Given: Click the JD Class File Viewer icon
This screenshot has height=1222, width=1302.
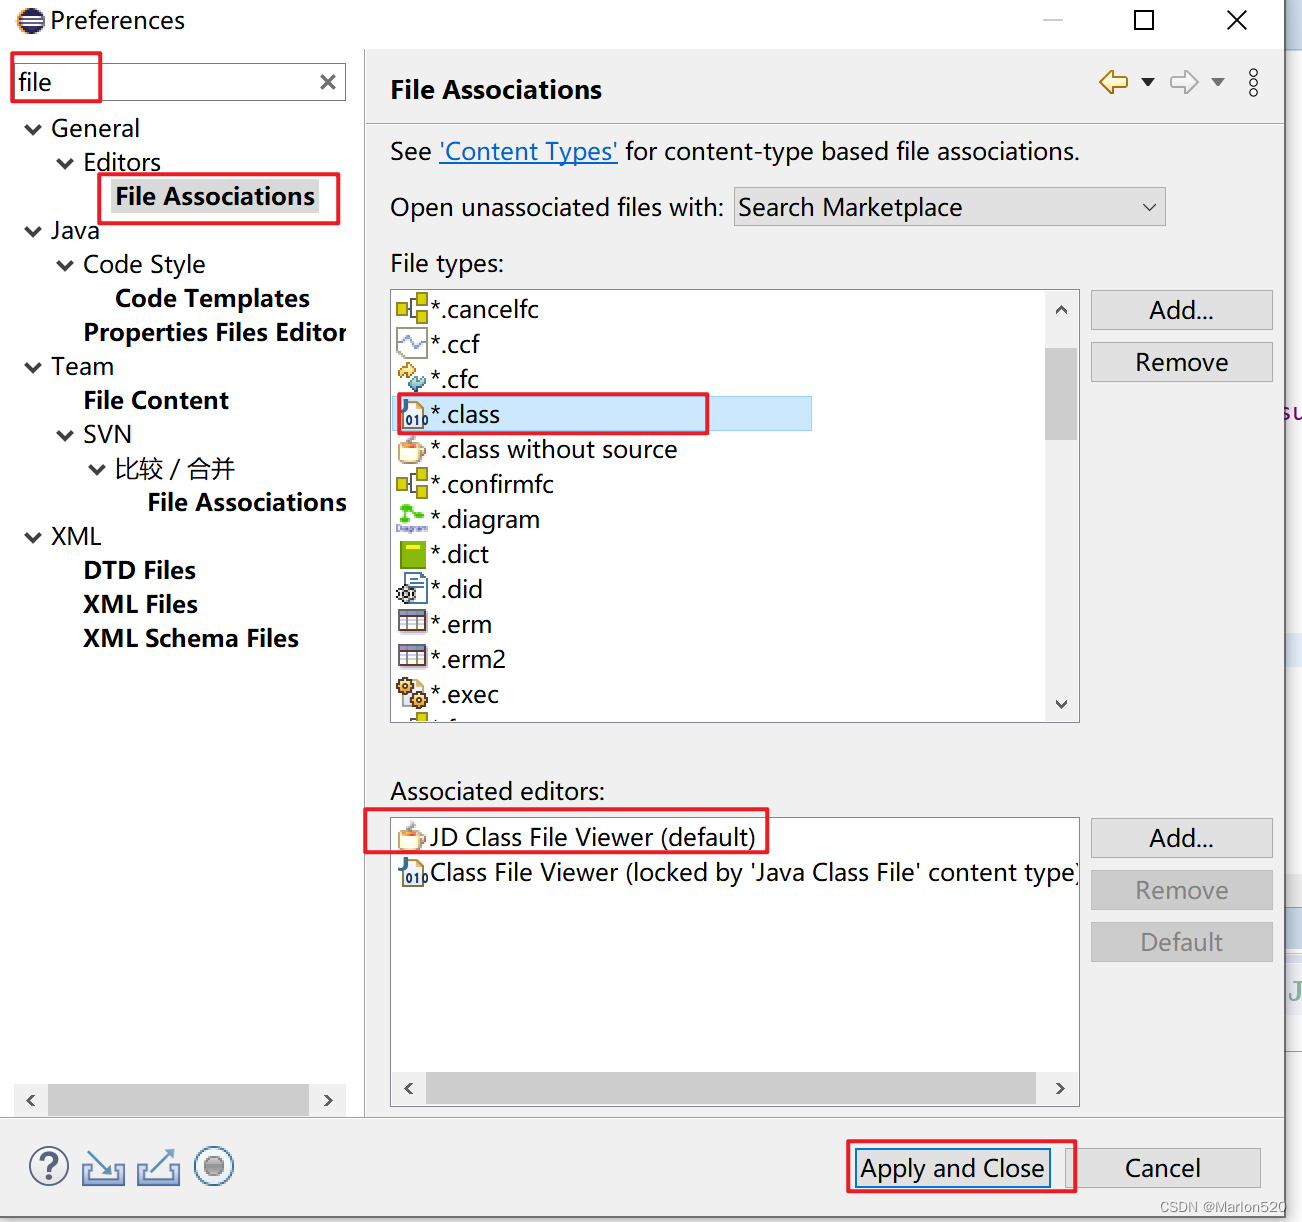Looking at the screenshot, I should tap(412, 837).
